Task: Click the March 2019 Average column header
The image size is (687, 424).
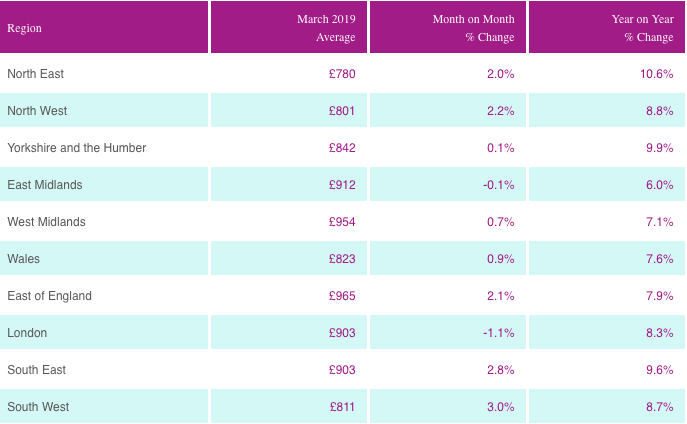Action: [x=326, y=28]
